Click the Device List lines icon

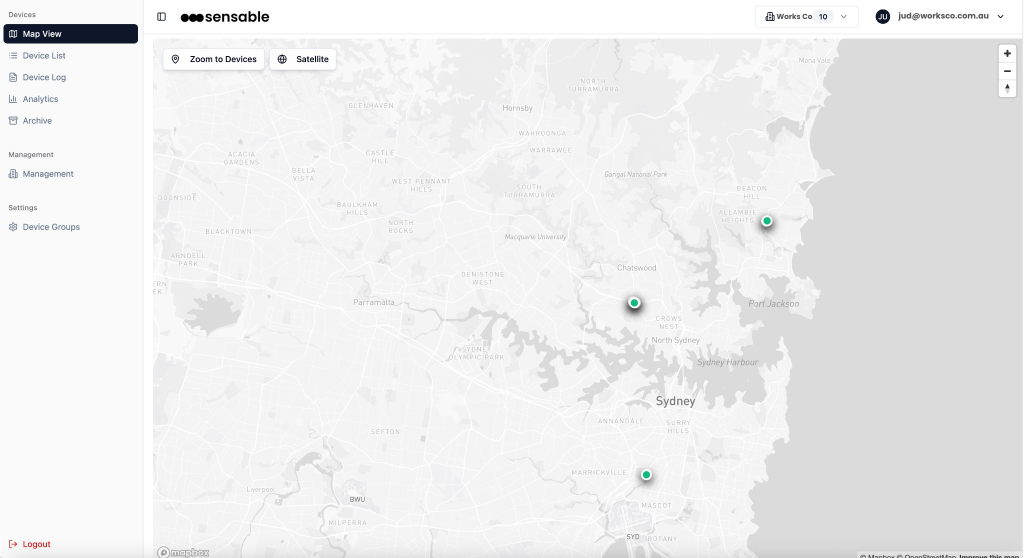[13, 56]
